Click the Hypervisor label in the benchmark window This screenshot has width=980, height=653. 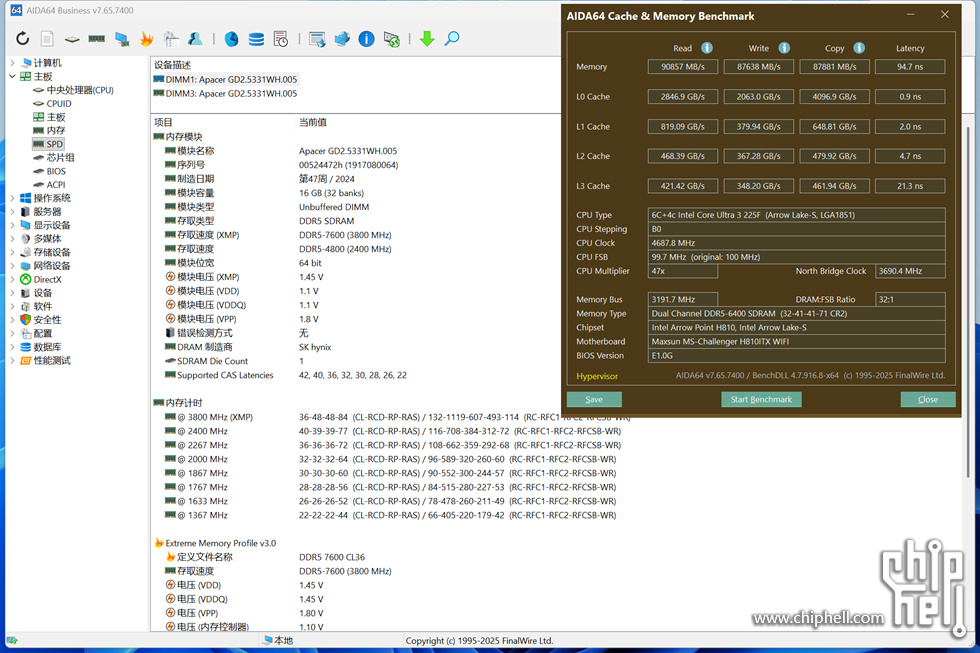597,376
